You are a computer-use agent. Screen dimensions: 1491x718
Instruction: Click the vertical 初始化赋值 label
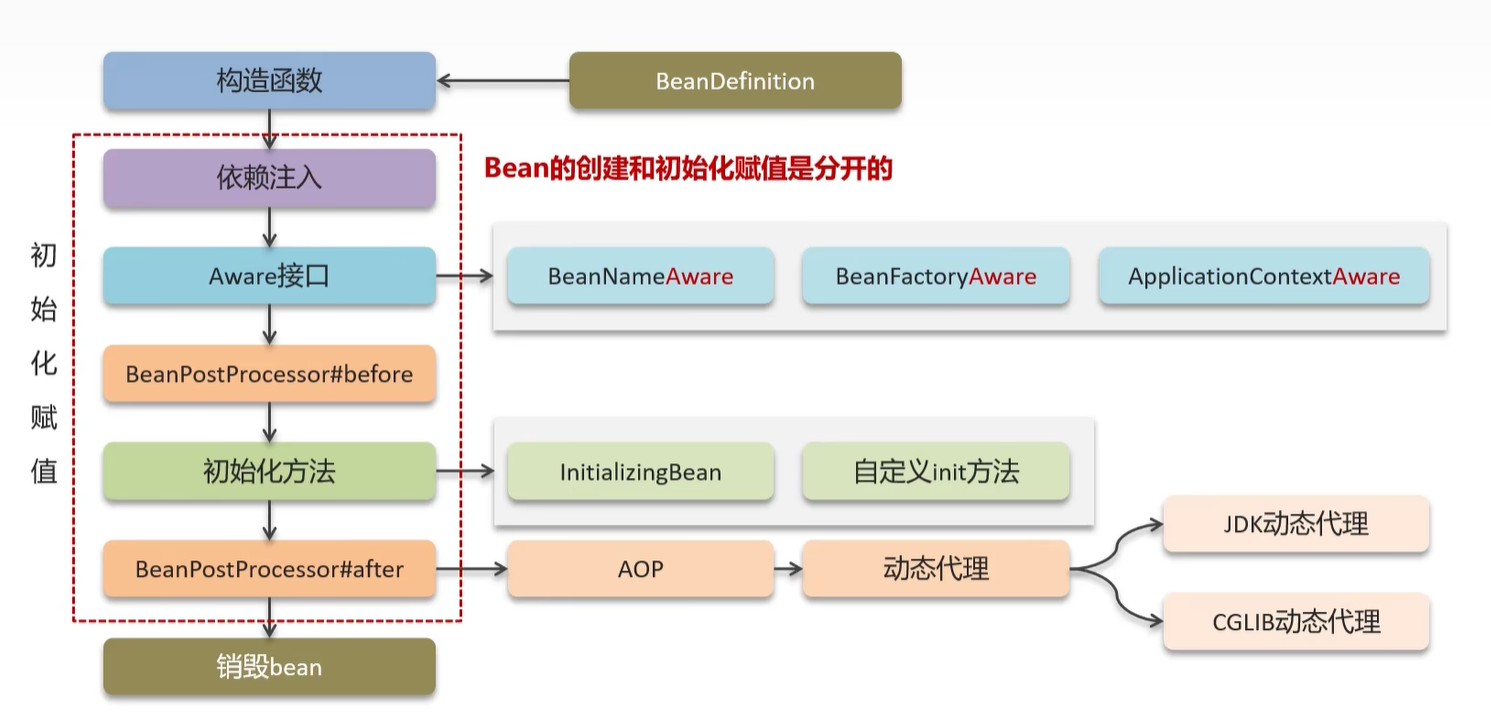pyautogui.click(x=44, y=365)
